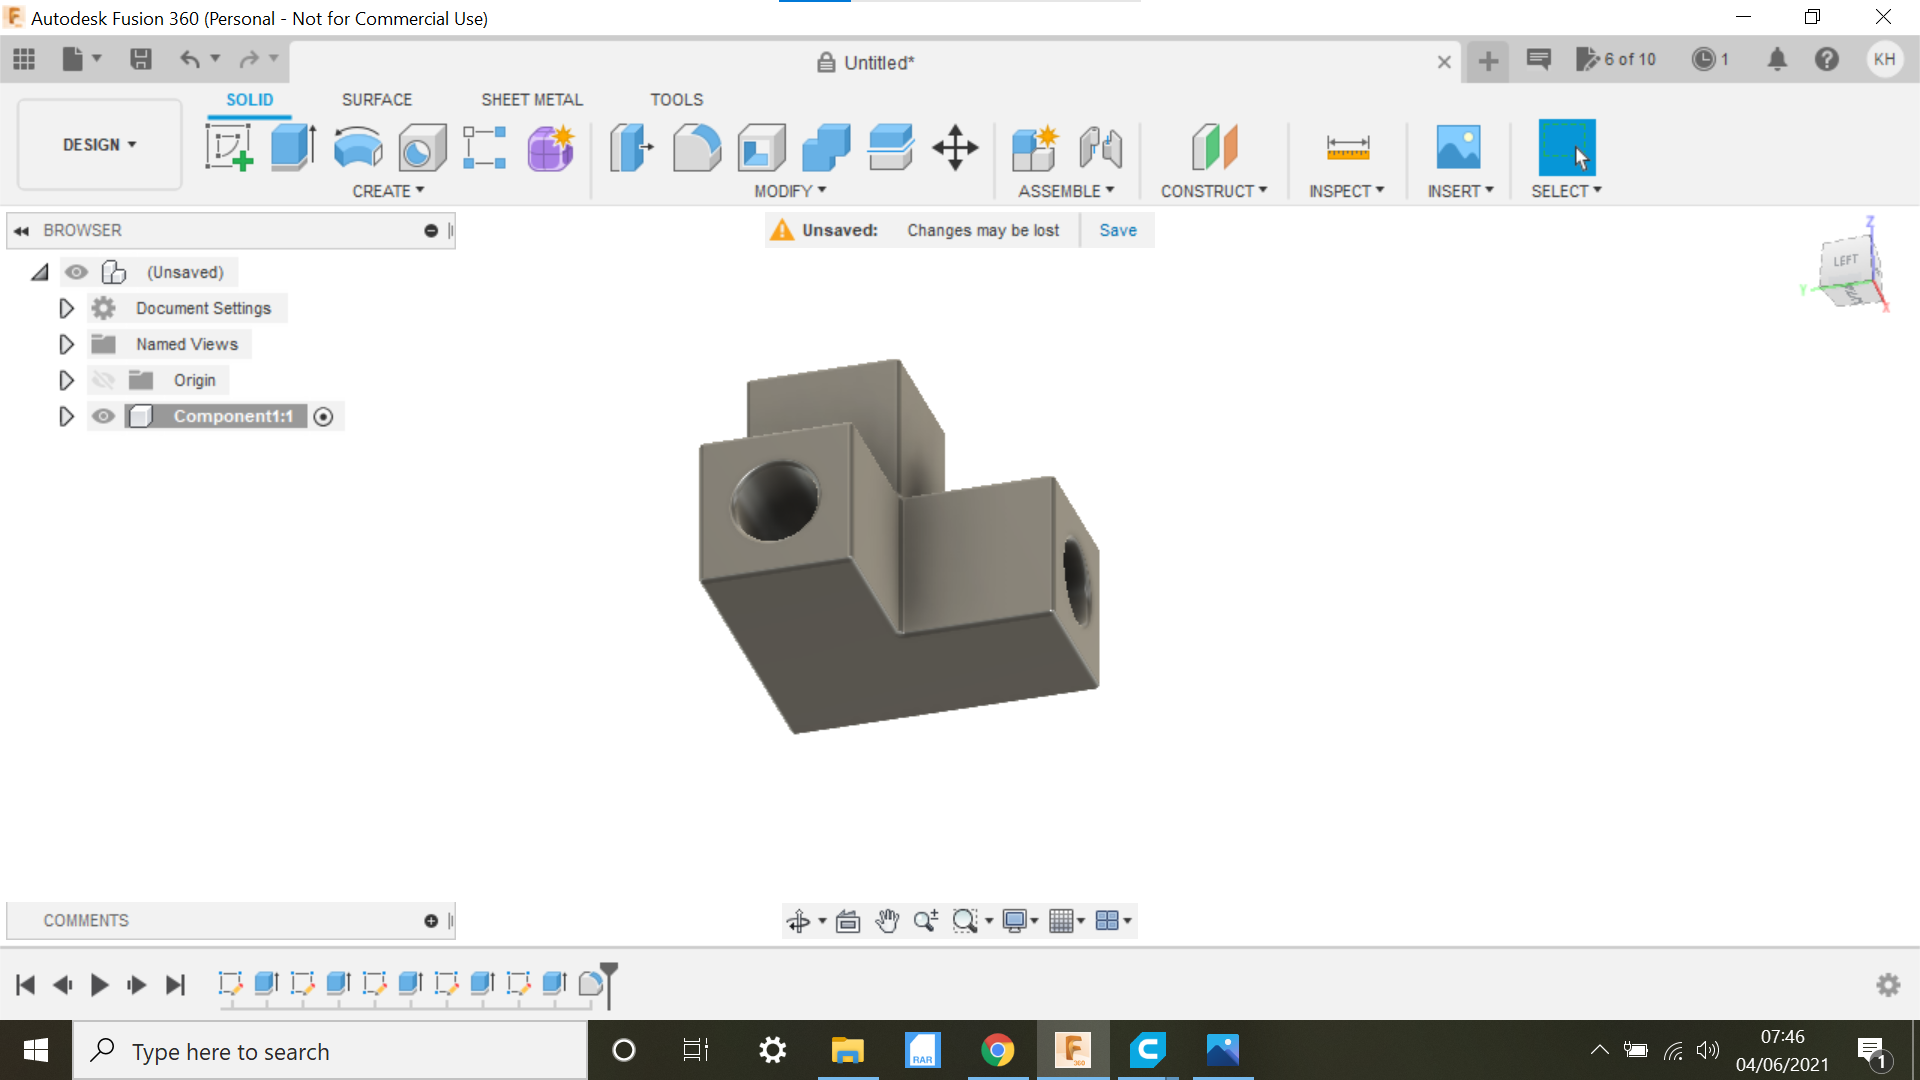Open the CONSTRUCT dropdown menu
Screen dimensions: 1920x1080
tap(1214, 191)
